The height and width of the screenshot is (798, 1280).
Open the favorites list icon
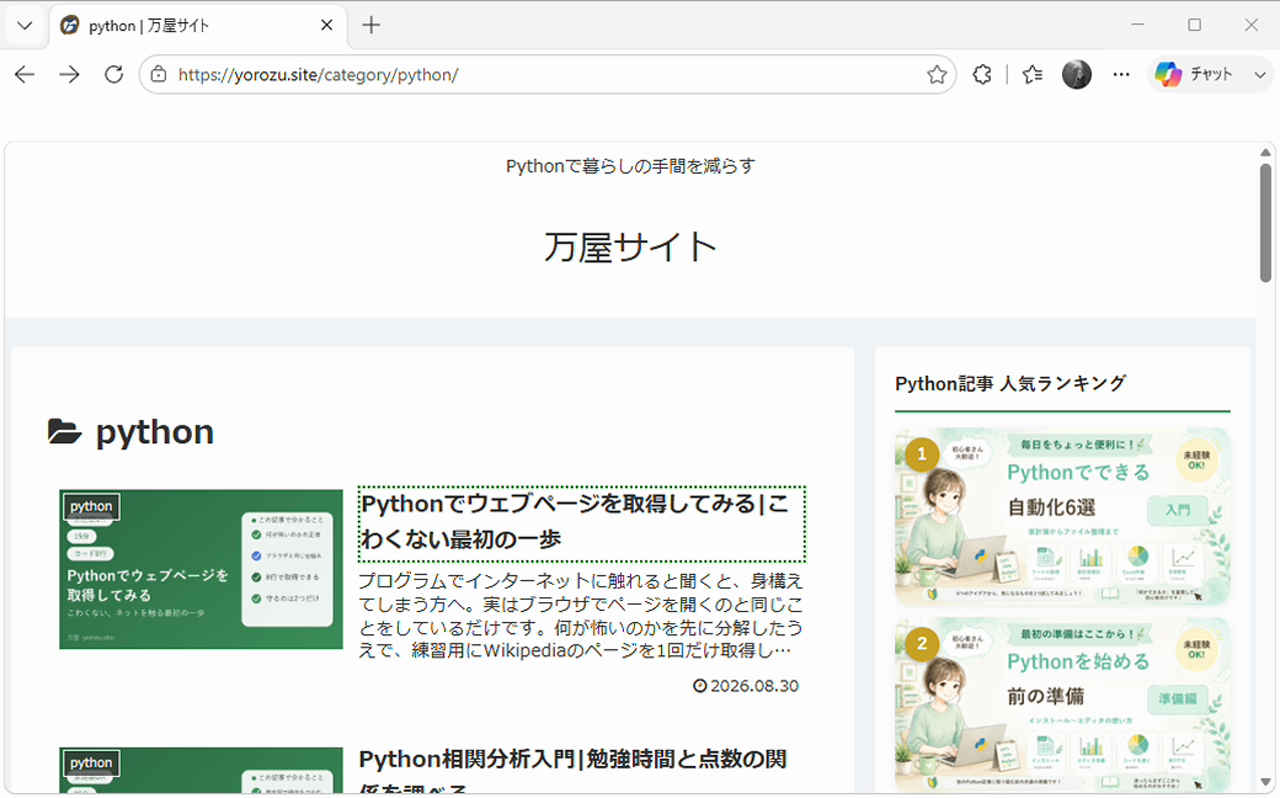click(x=1033, y=75)
